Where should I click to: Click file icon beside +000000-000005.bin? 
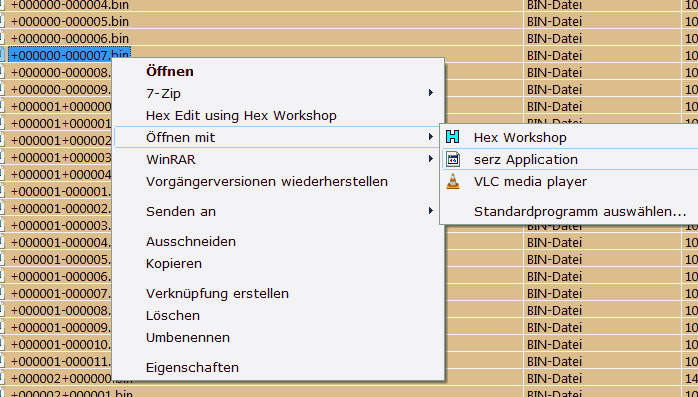pyautogui.click(x=2, y=21)
